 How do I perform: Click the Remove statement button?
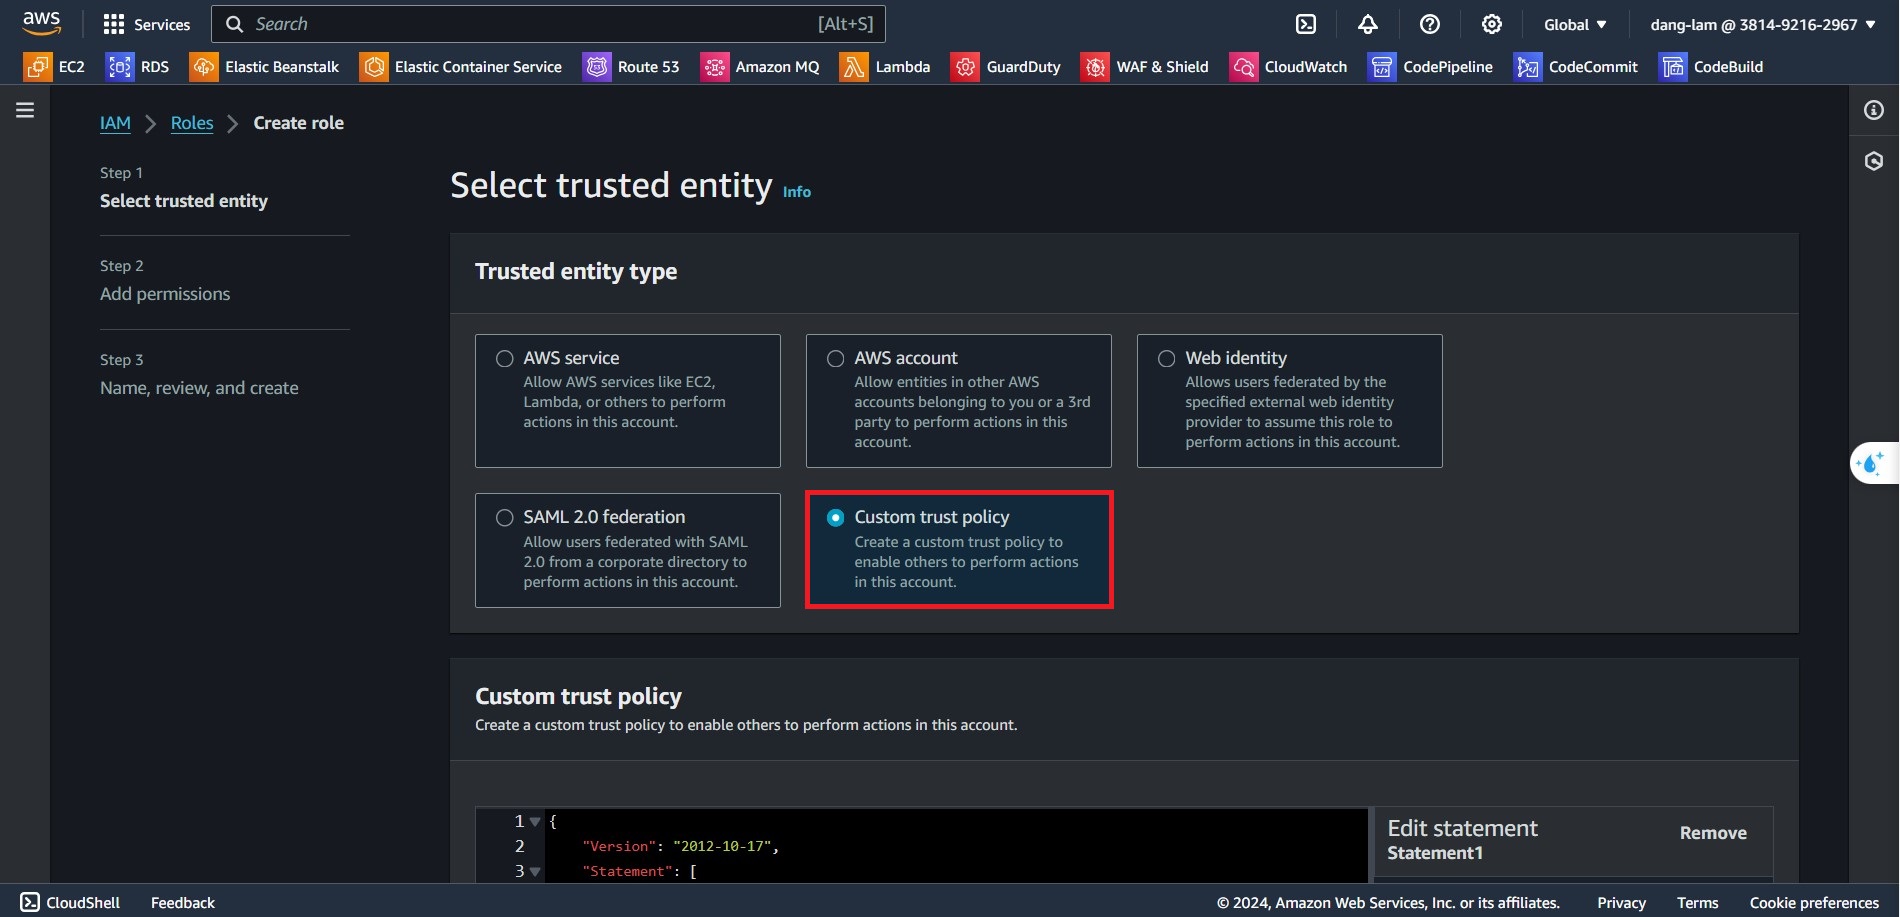(1712, 833)
